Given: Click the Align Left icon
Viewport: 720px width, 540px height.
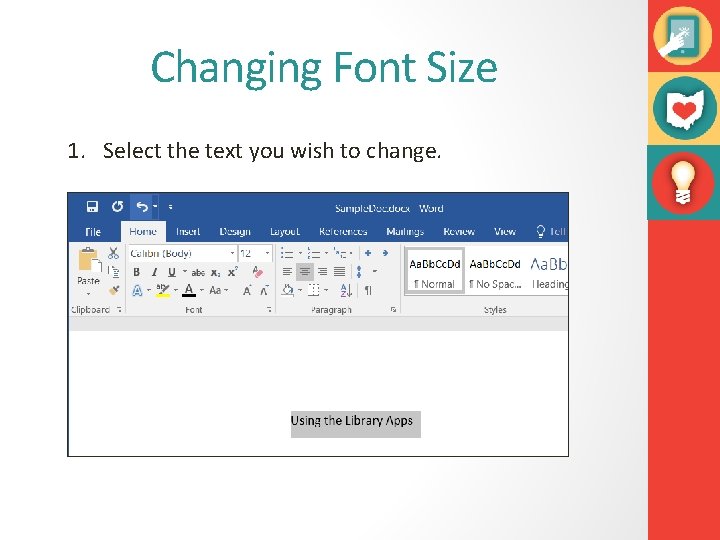Looking at the screenshot, I should click(287, 272).
